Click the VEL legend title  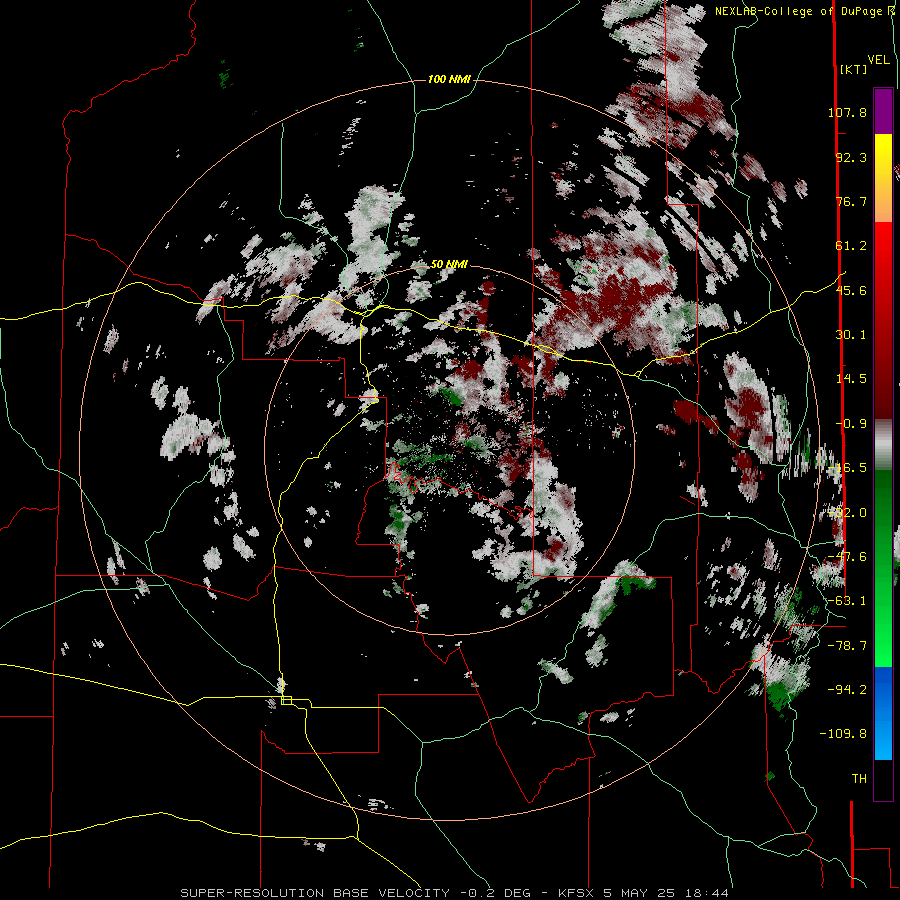878,60
